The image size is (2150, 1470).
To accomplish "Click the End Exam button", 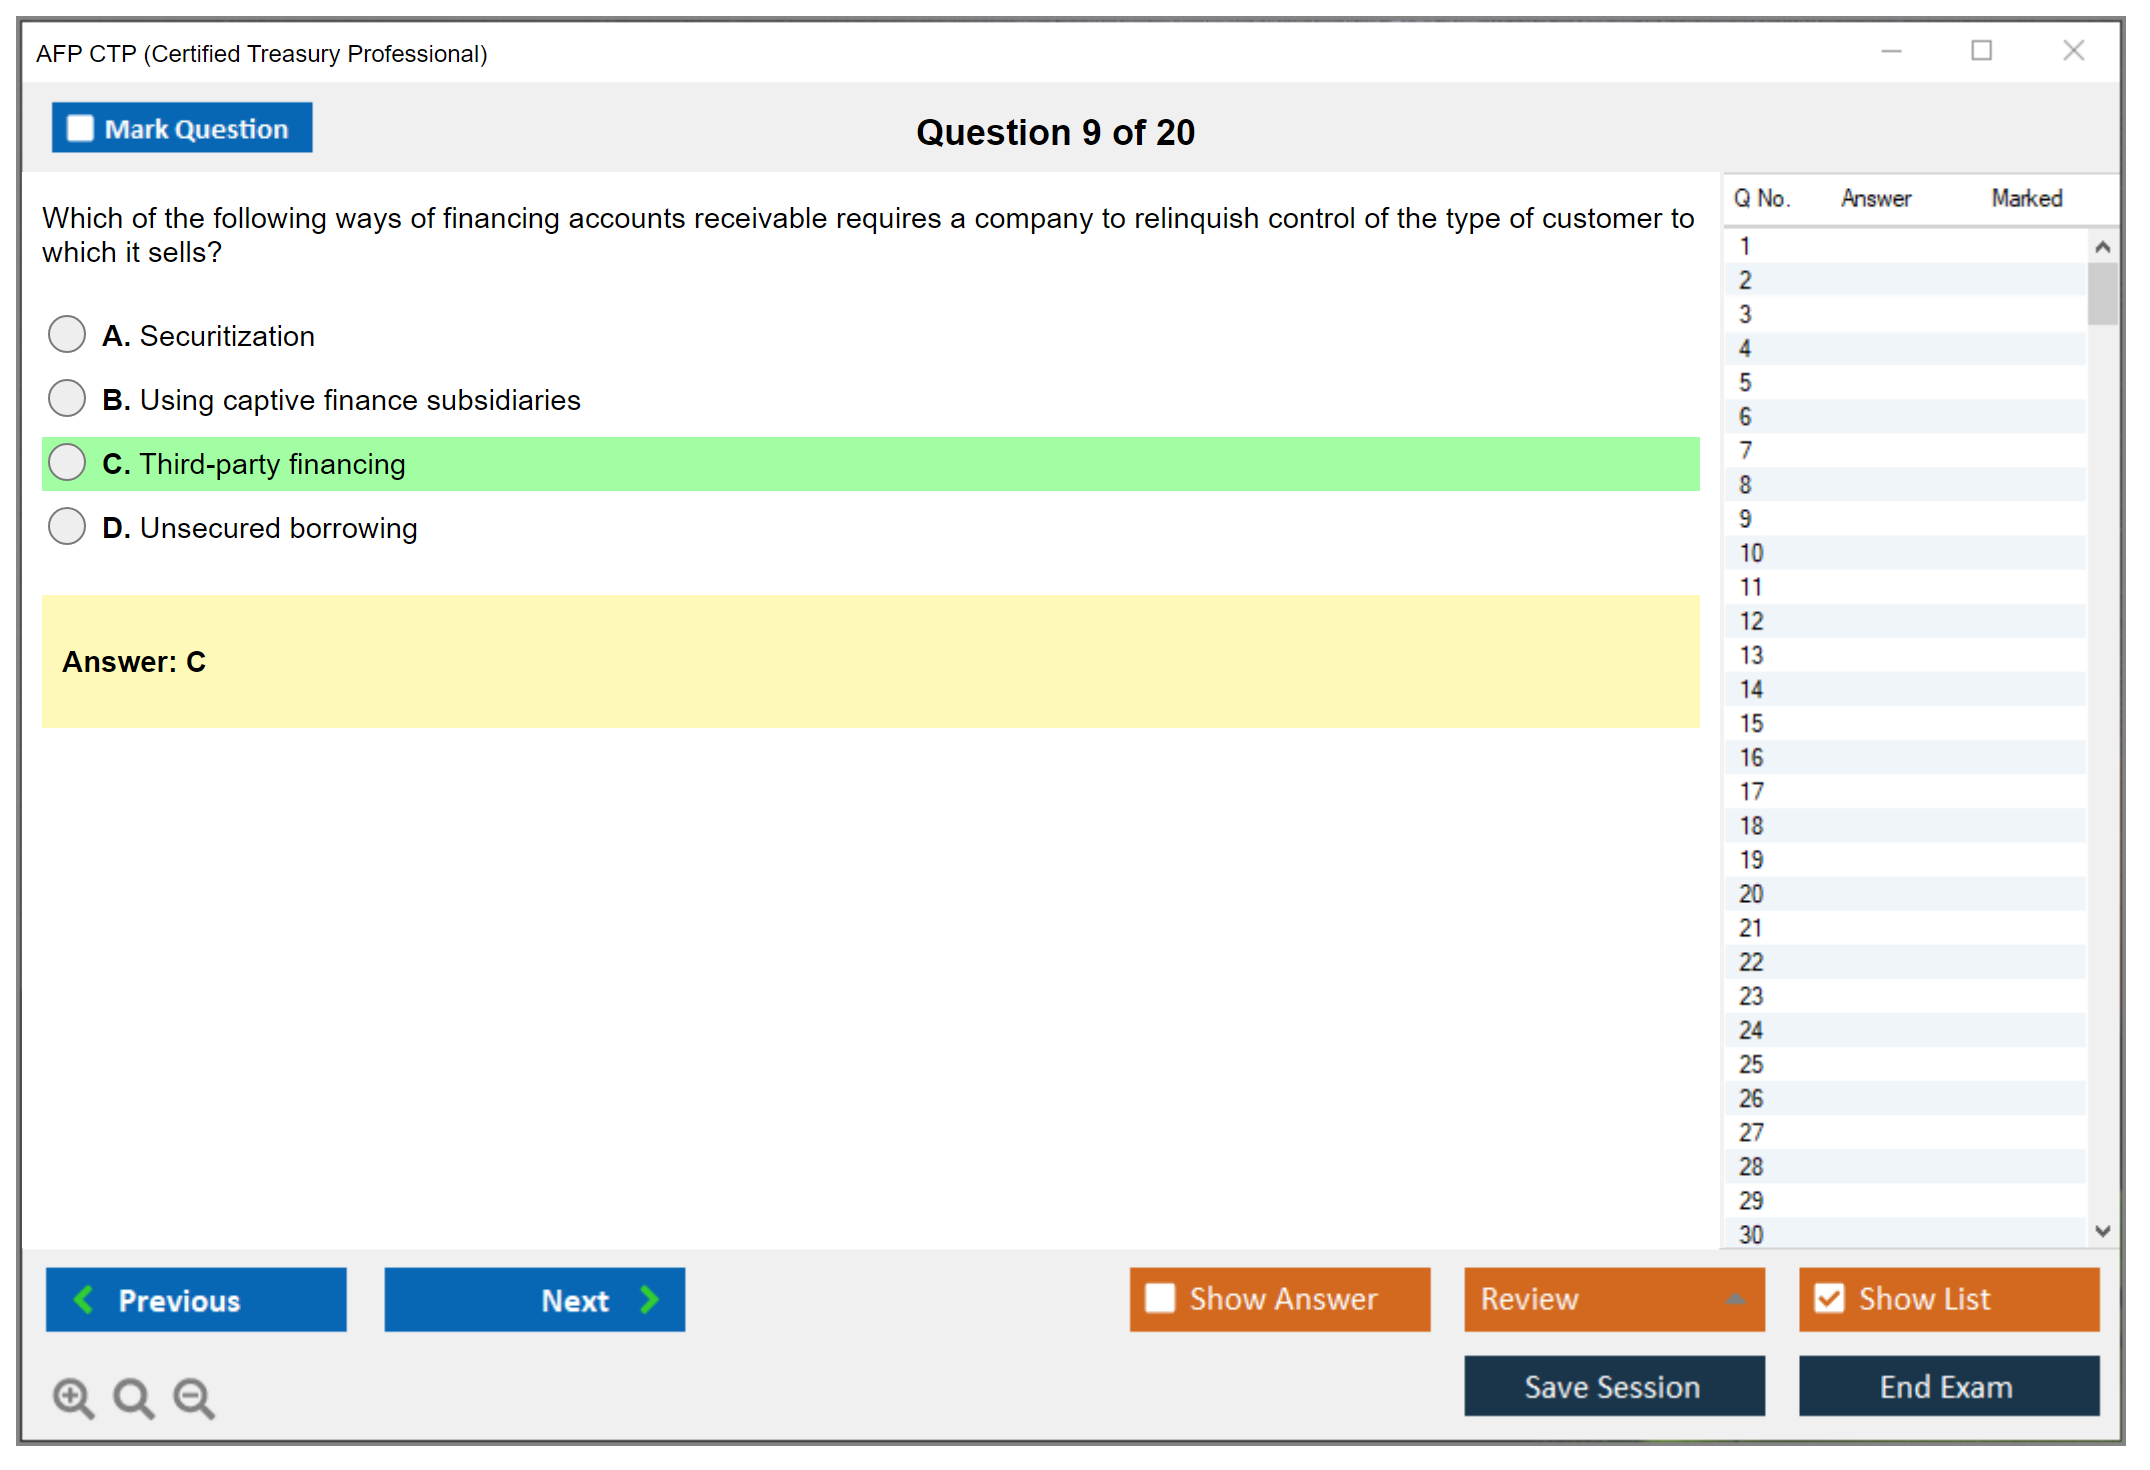I will (x=1947, y=1386).
